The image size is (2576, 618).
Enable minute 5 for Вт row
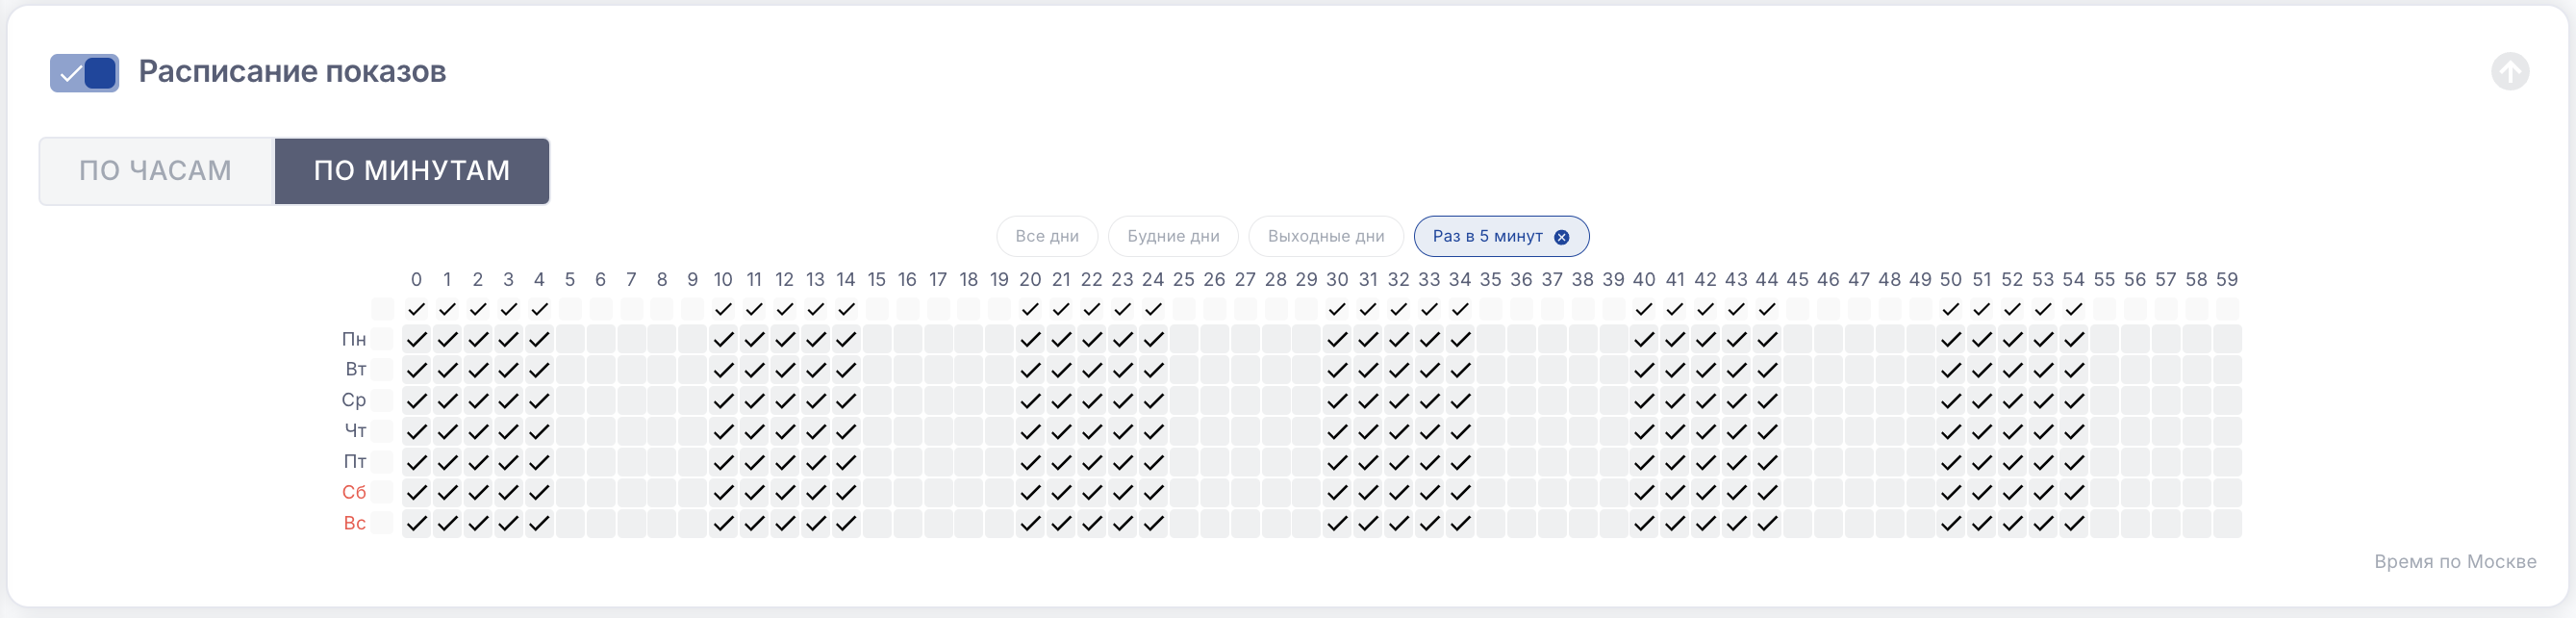tap(570, 370)
